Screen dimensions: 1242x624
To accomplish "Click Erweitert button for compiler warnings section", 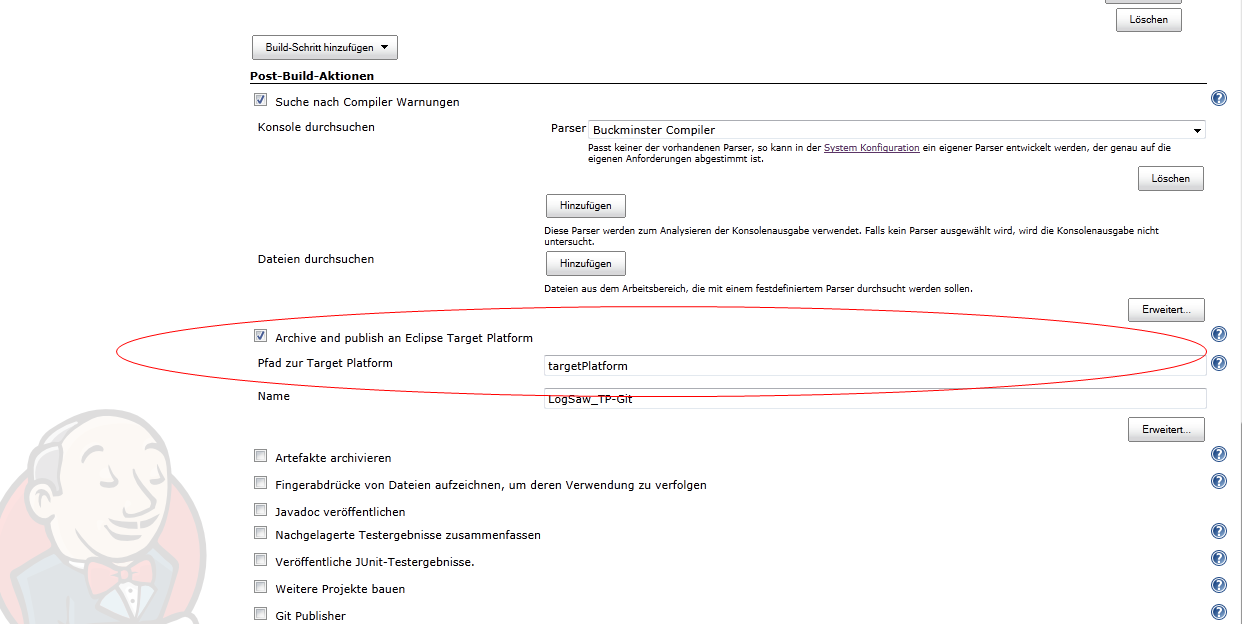I will pos(1167,310).
